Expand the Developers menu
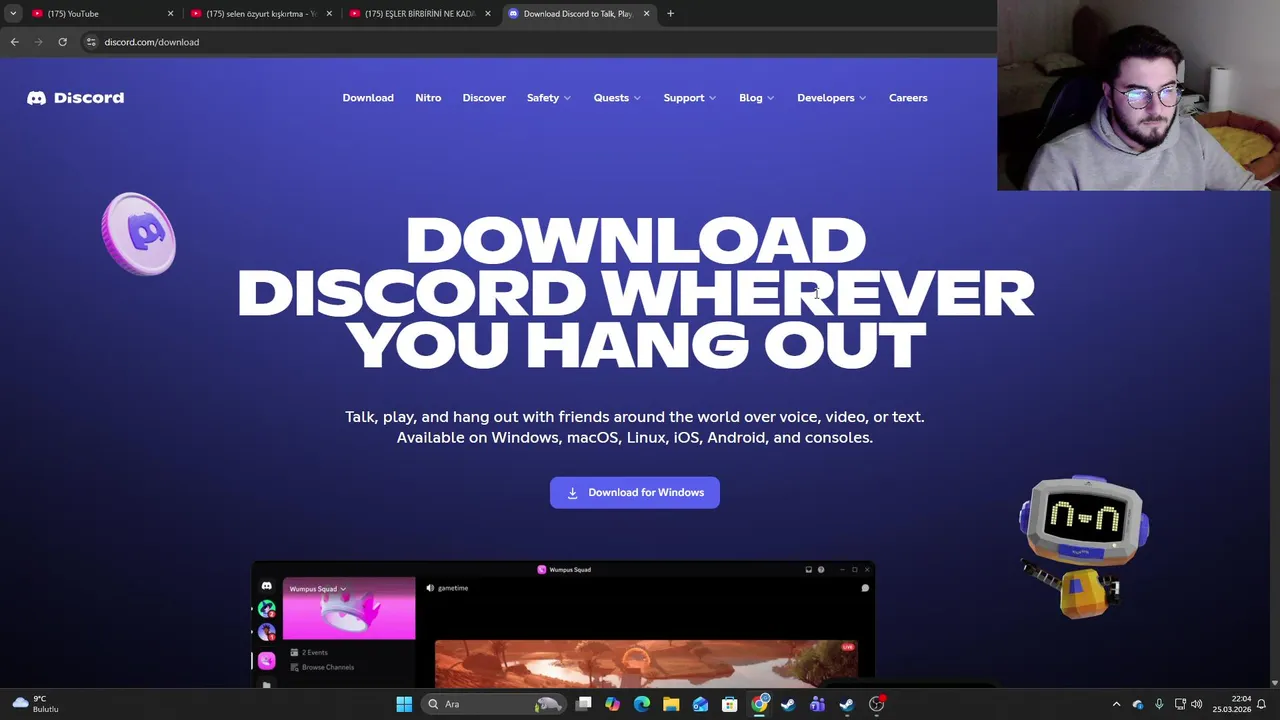Image resolution: width=1280 pixels, height=720 pixels. coord(832,98)
